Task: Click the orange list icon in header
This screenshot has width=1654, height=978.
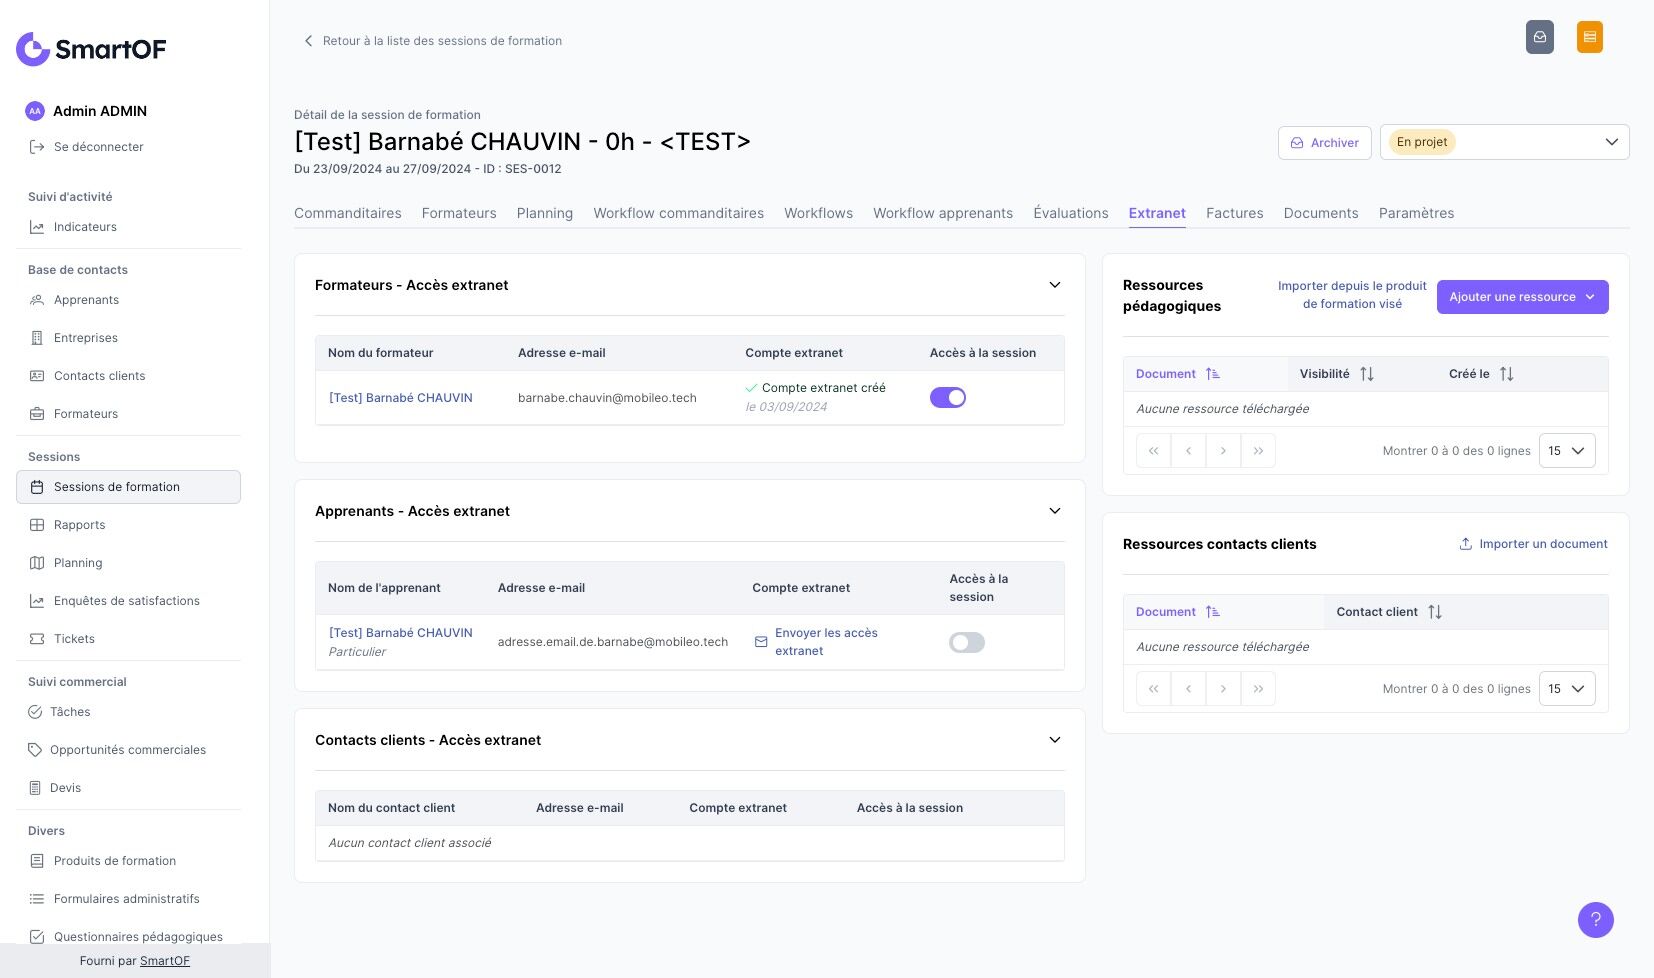Action: (x=1589, y=37)
